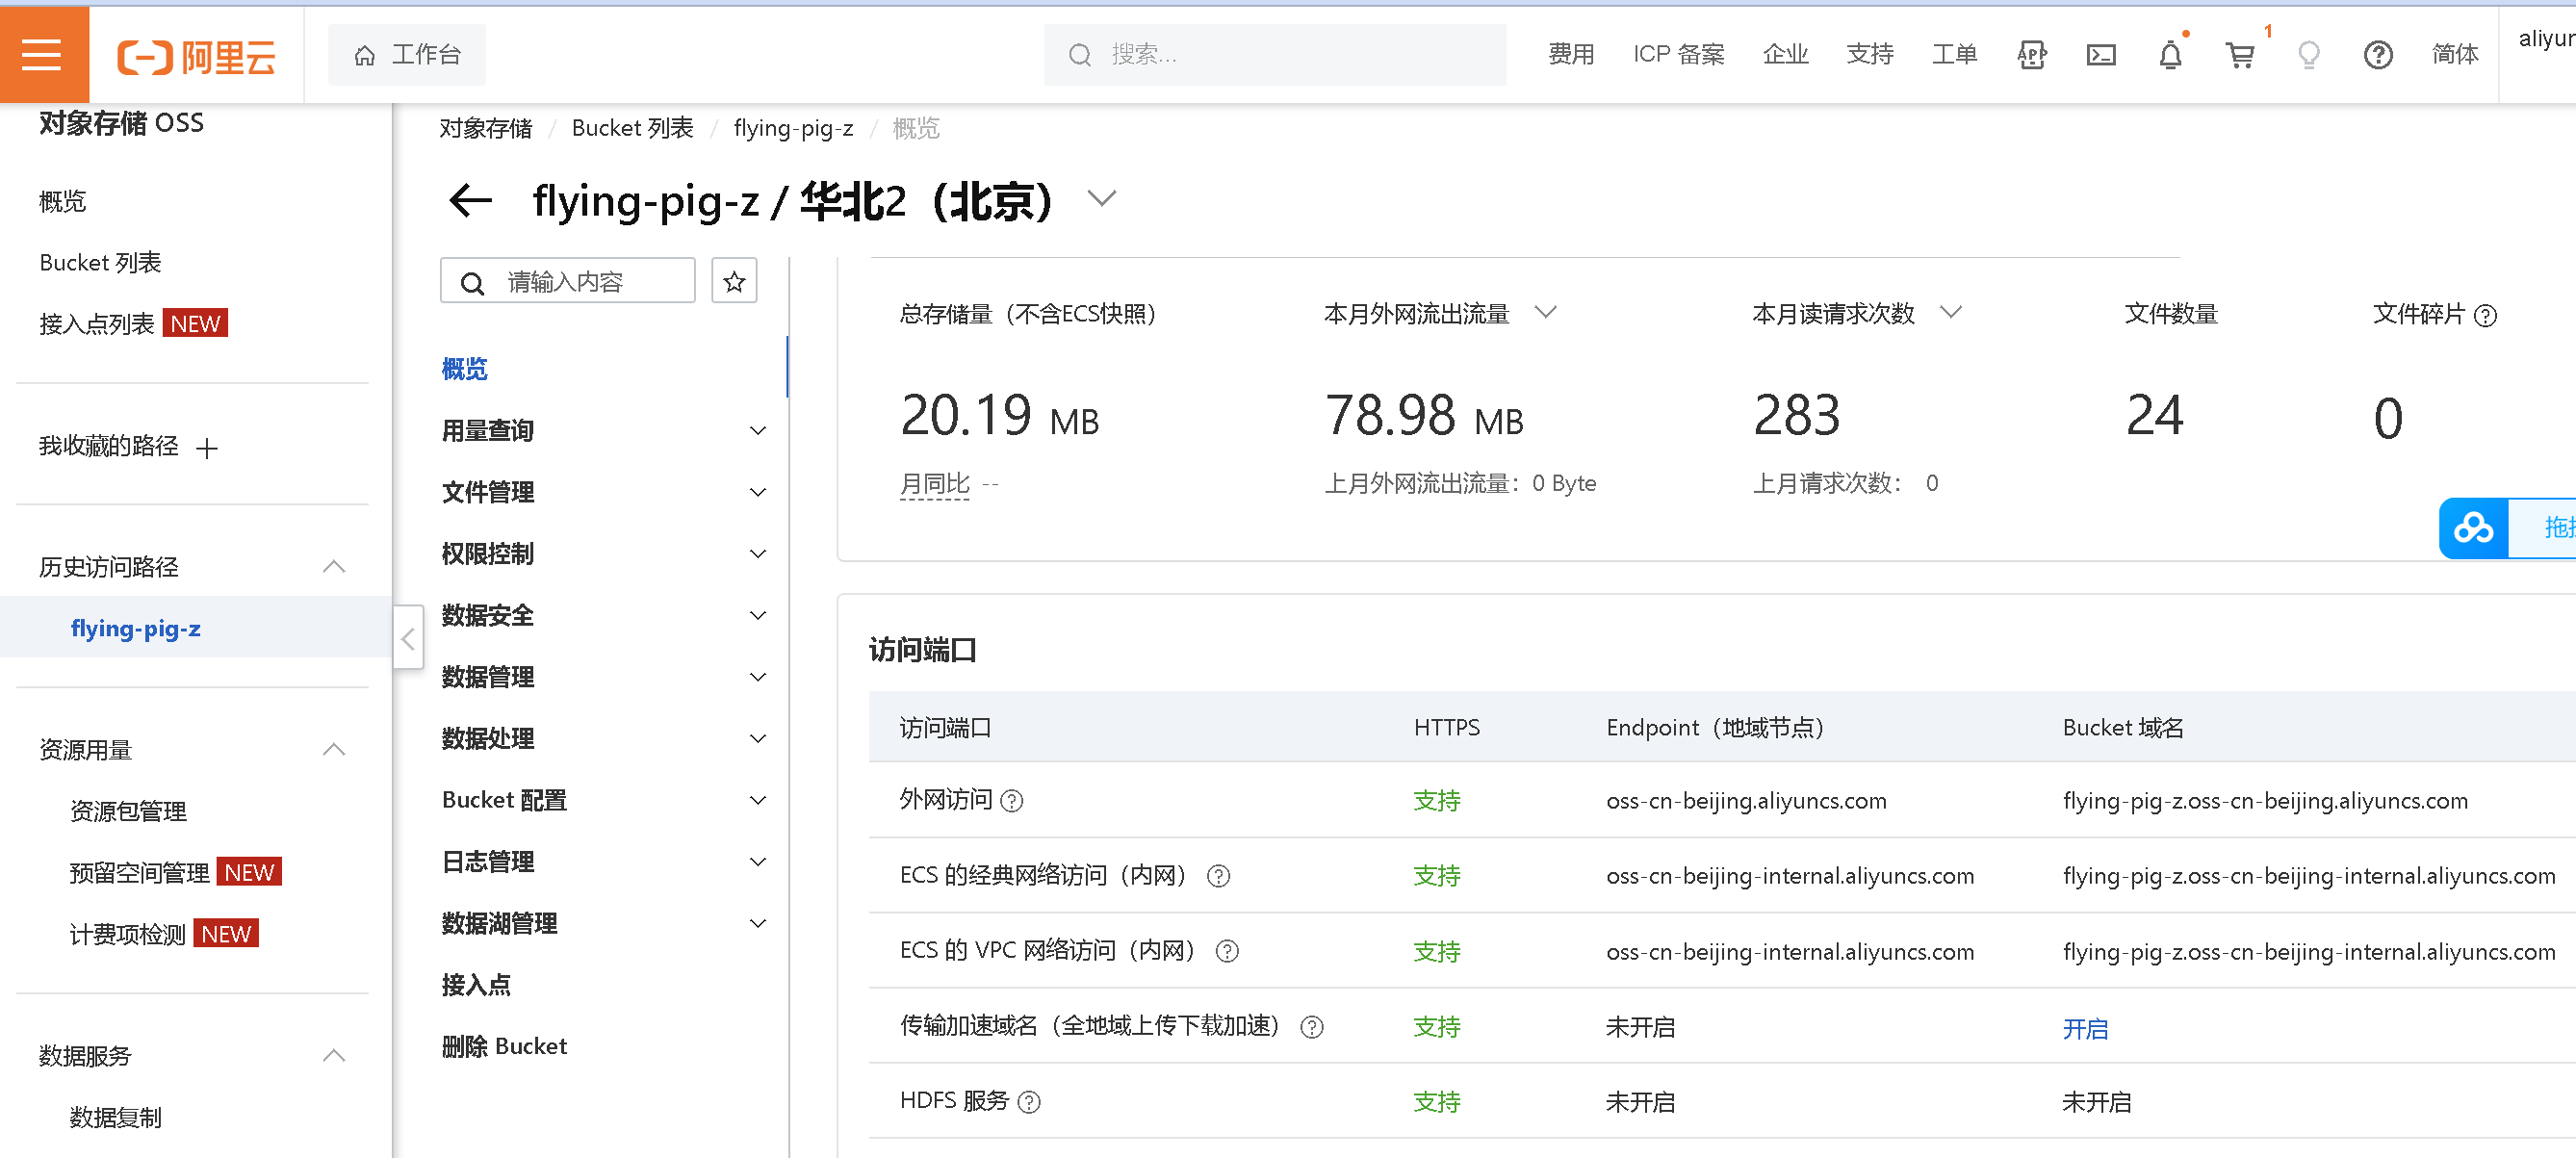Collapse the 数据服务 sidebar group
Viewport: 2576px width, 1158px height.
[x=334, y=1056]
